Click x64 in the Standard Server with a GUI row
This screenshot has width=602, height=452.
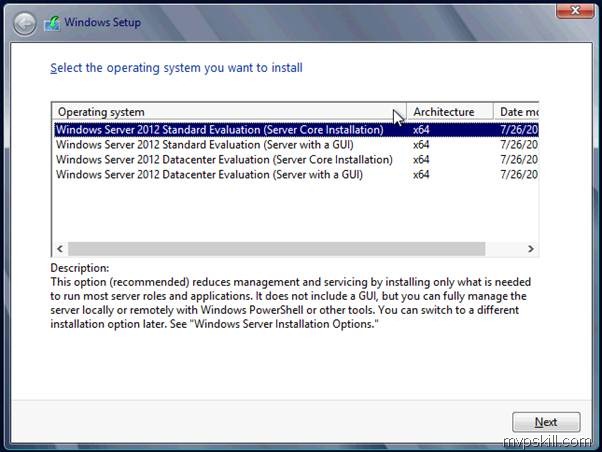pyautogui.click(x=421, y=145)
